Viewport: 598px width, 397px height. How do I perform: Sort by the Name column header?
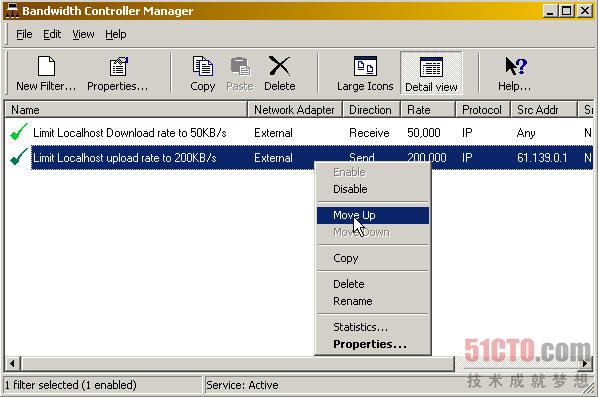pyautogui.click(x=126, y=110)
